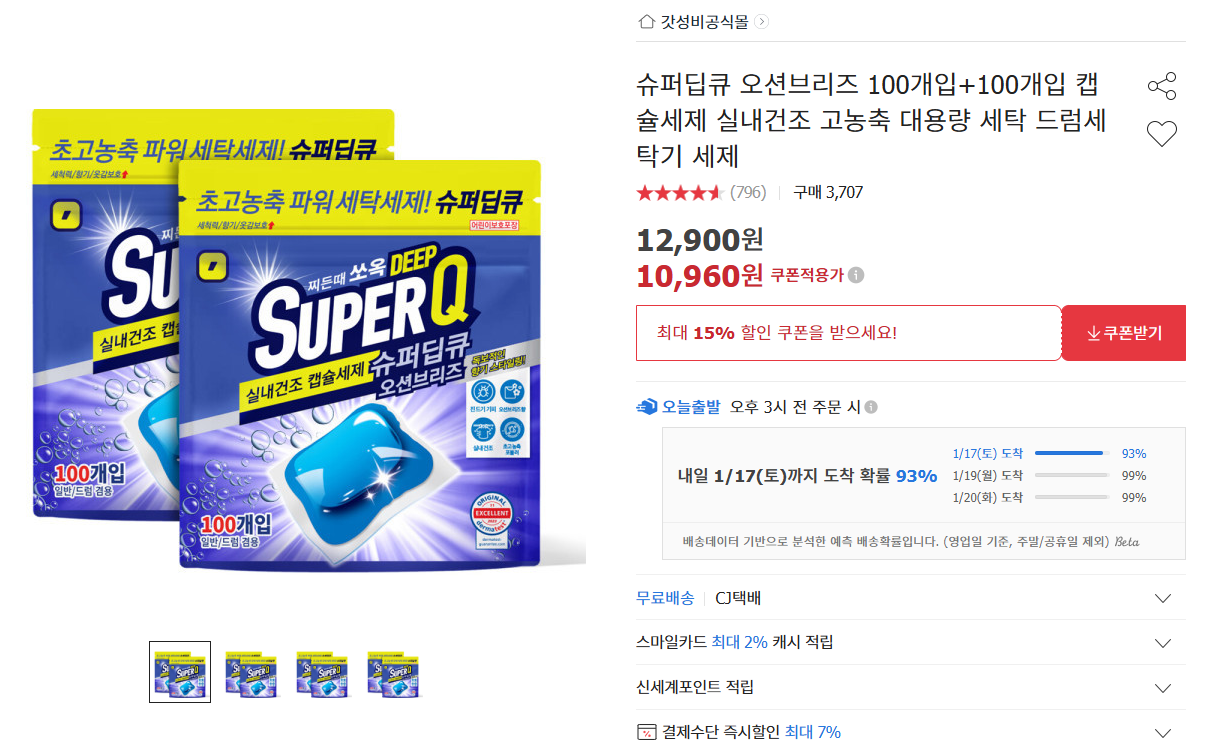The height and width of the screenshot is (754, 1209).
Task: Click the home icon beside 갓성비공식몰
Action: [646, 21]
